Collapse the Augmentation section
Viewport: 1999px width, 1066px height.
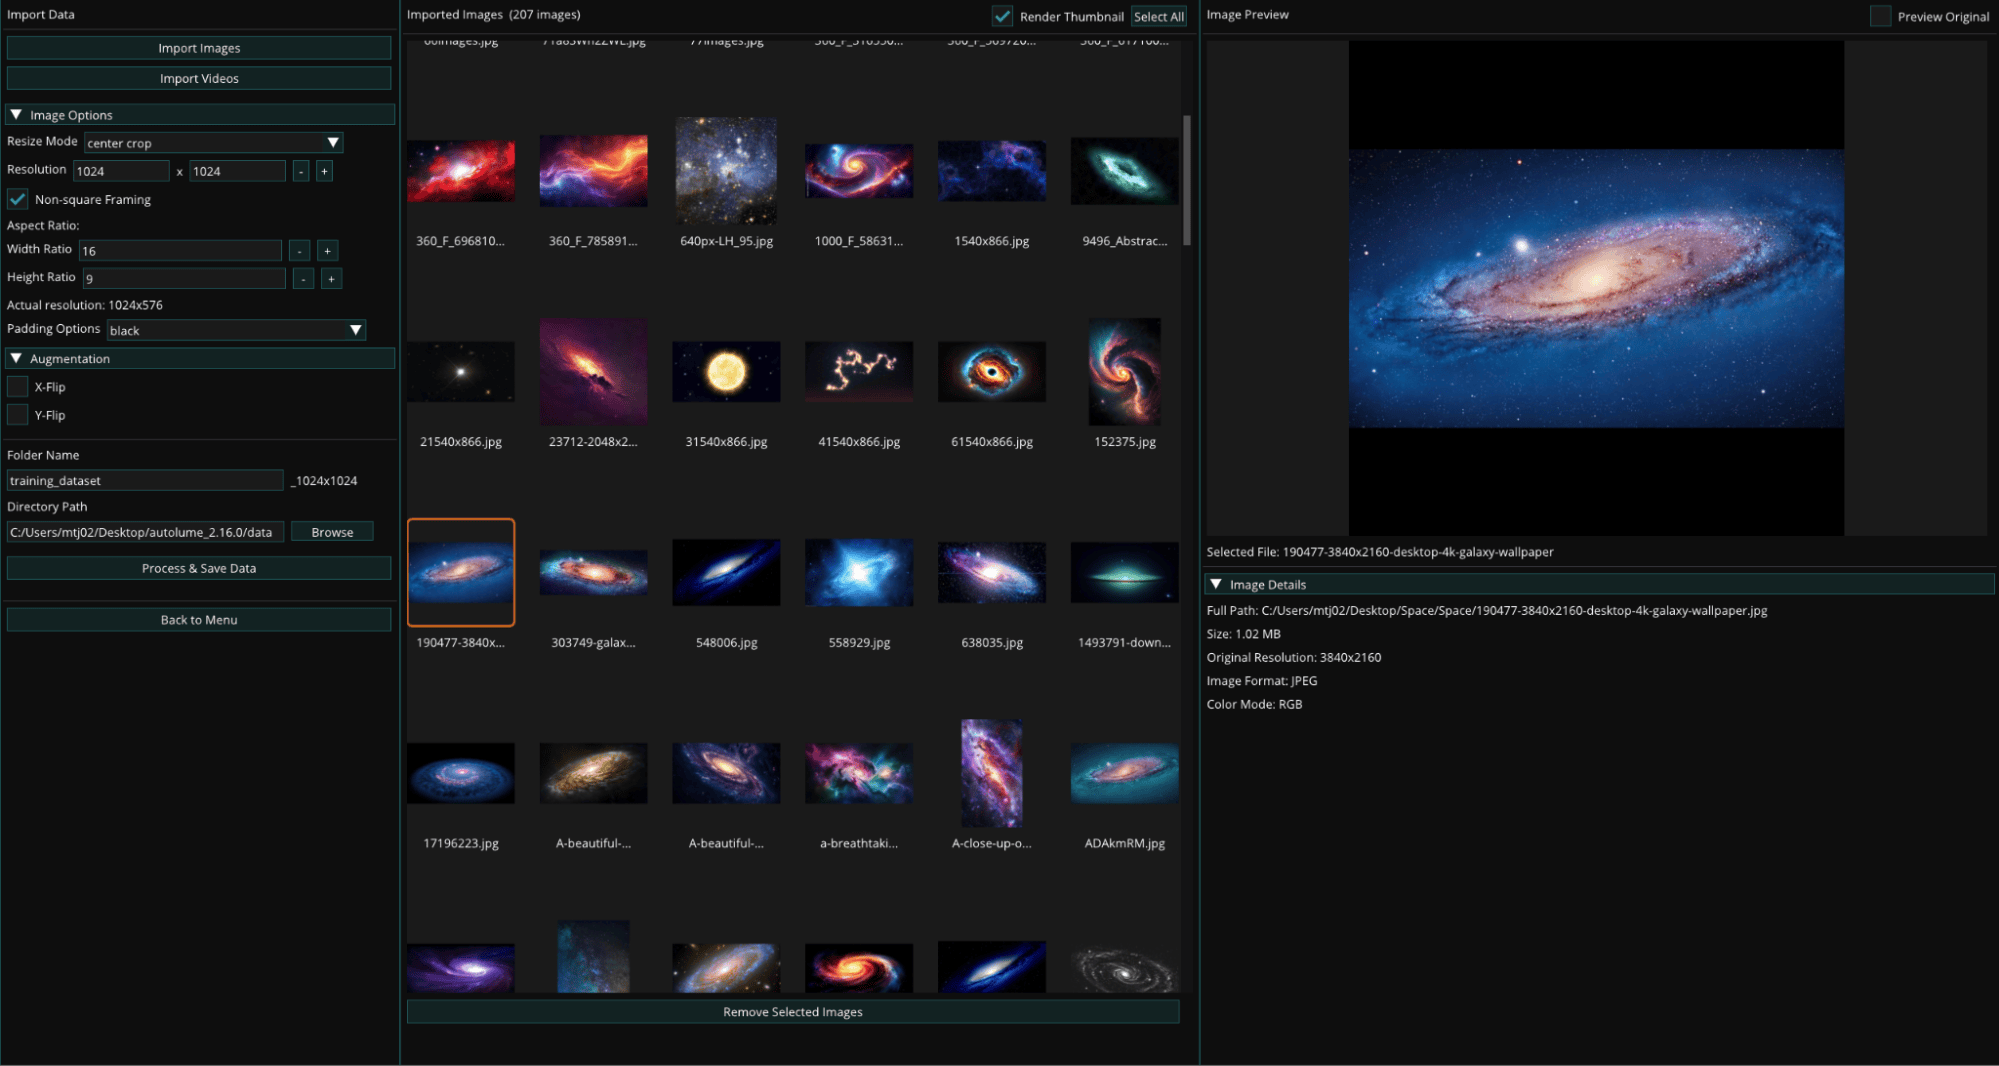pos(16,358)
